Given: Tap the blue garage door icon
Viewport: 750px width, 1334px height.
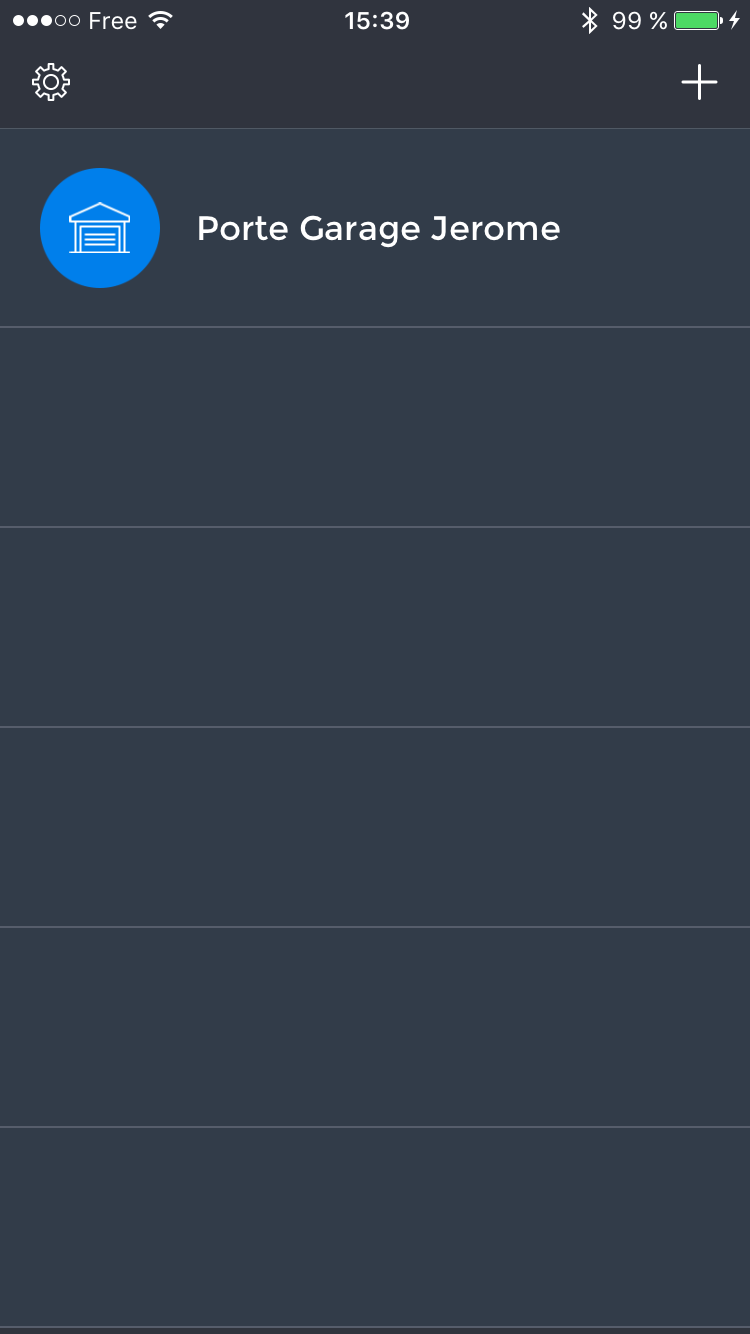Looking at the screenshot, I should pos(100,228).
